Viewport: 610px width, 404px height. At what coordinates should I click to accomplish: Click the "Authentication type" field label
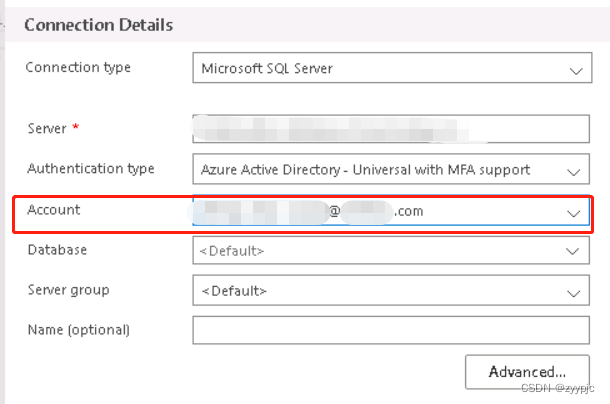coord(90,168)
